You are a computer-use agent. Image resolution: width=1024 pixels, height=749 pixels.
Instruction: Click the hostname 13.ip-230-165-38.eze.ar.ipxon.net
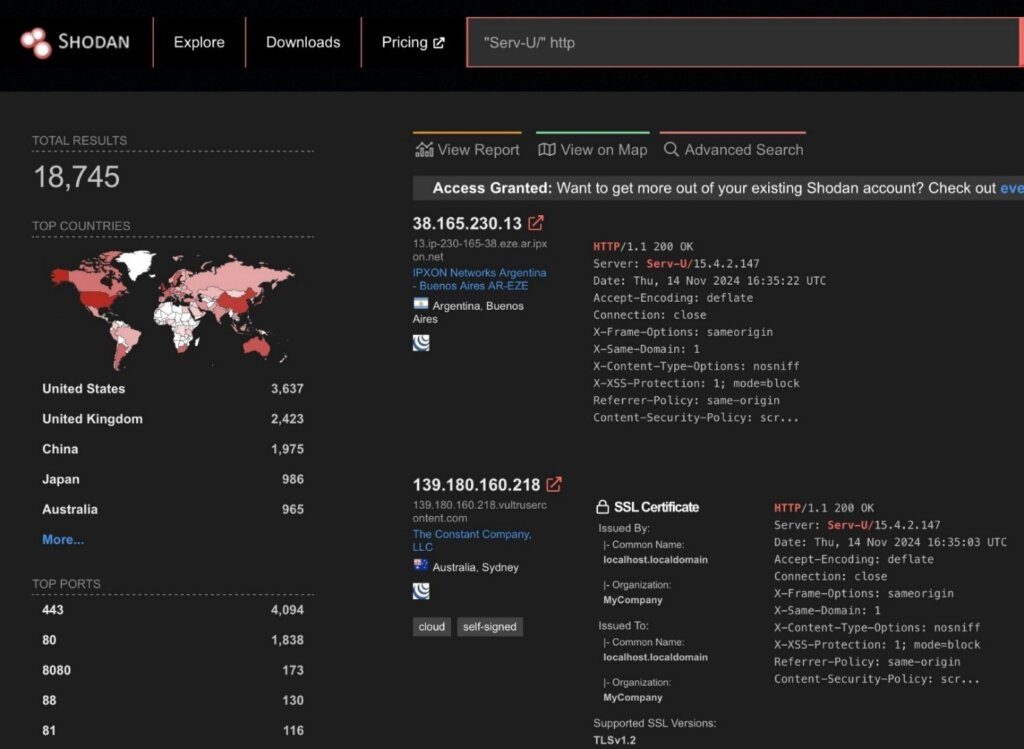tap(479, 250)
